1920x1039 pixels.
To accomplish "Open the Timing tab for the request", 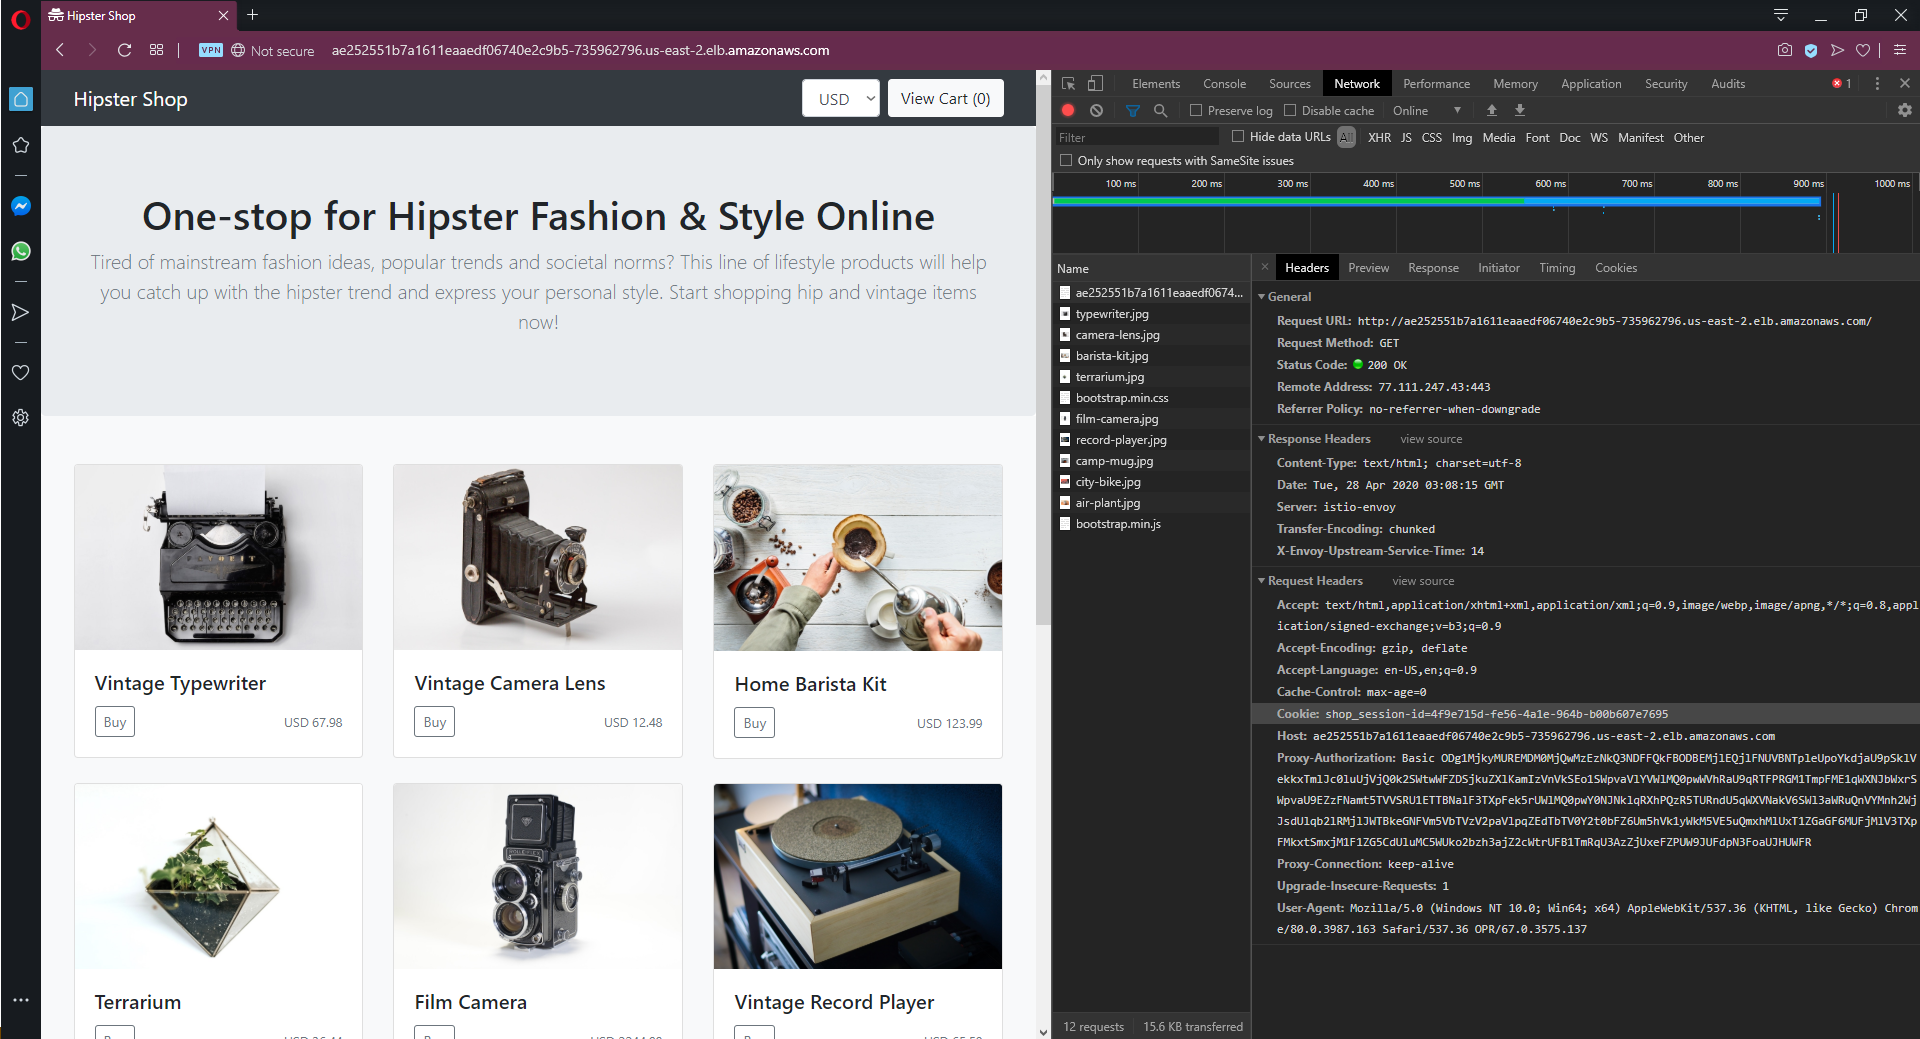I will point(1556,268).
